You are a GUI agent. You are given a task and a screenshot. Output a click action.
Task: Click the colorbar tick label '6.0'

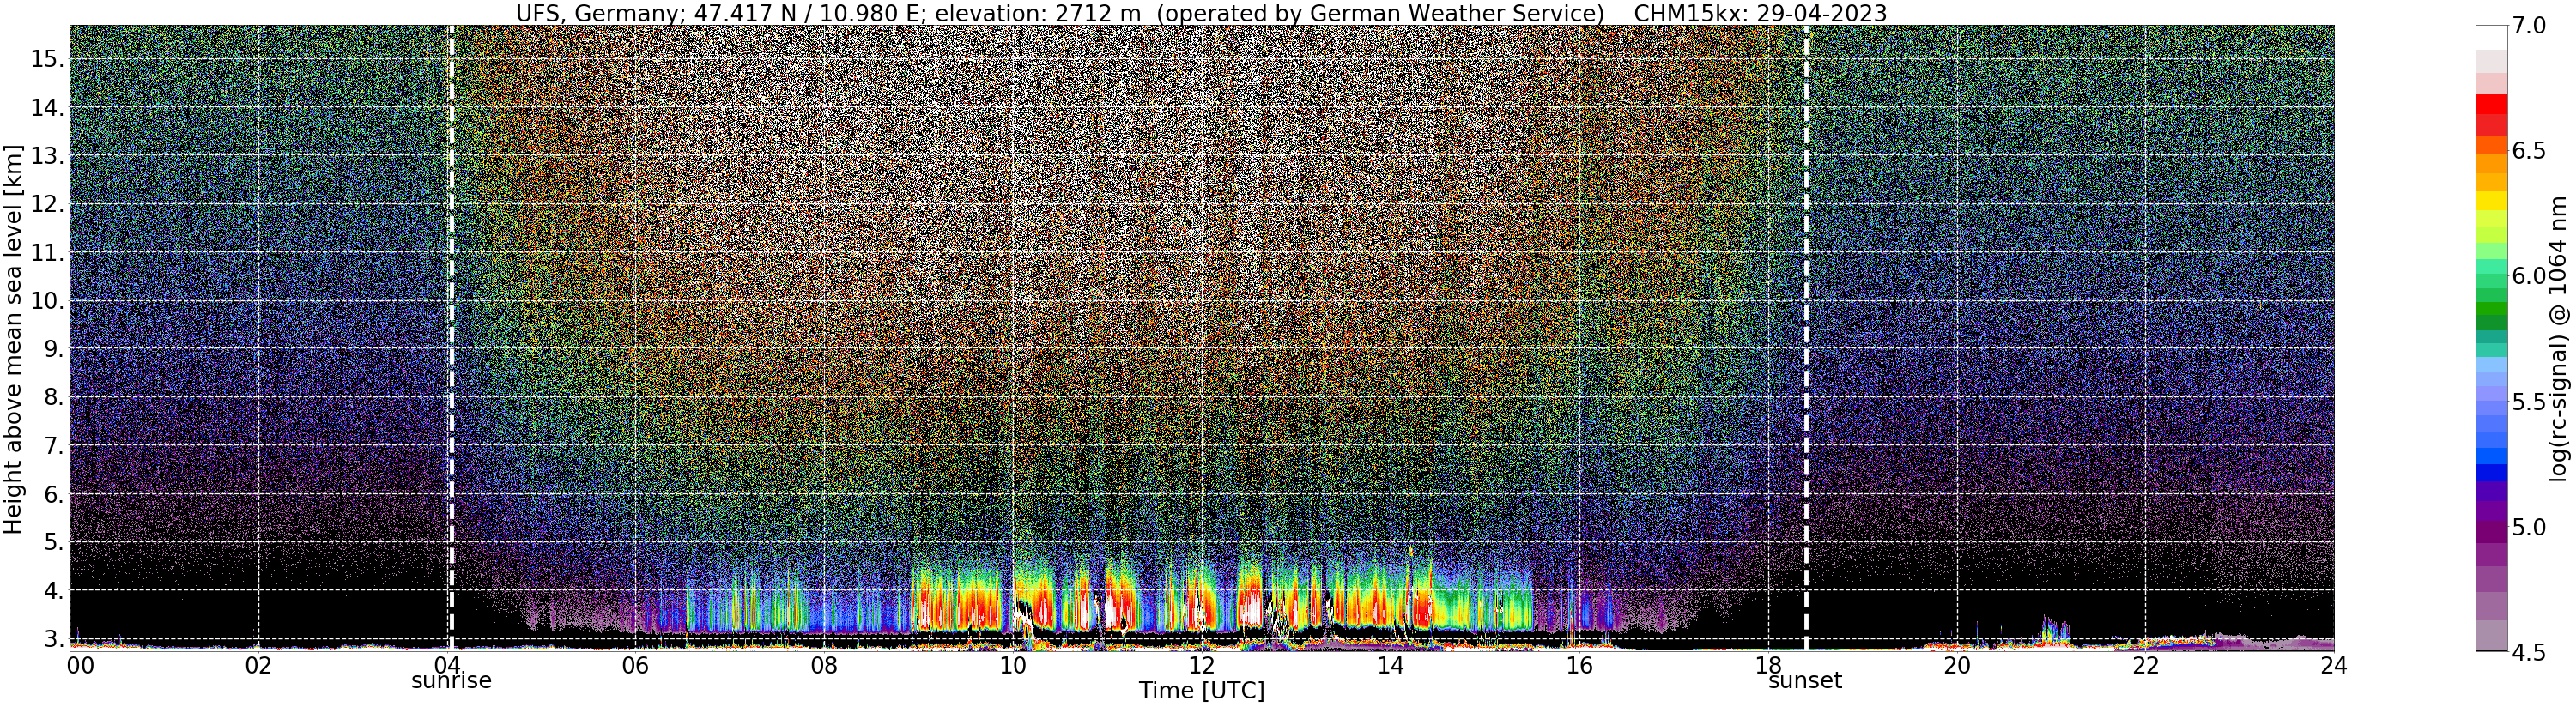[x=2529, y=276]
